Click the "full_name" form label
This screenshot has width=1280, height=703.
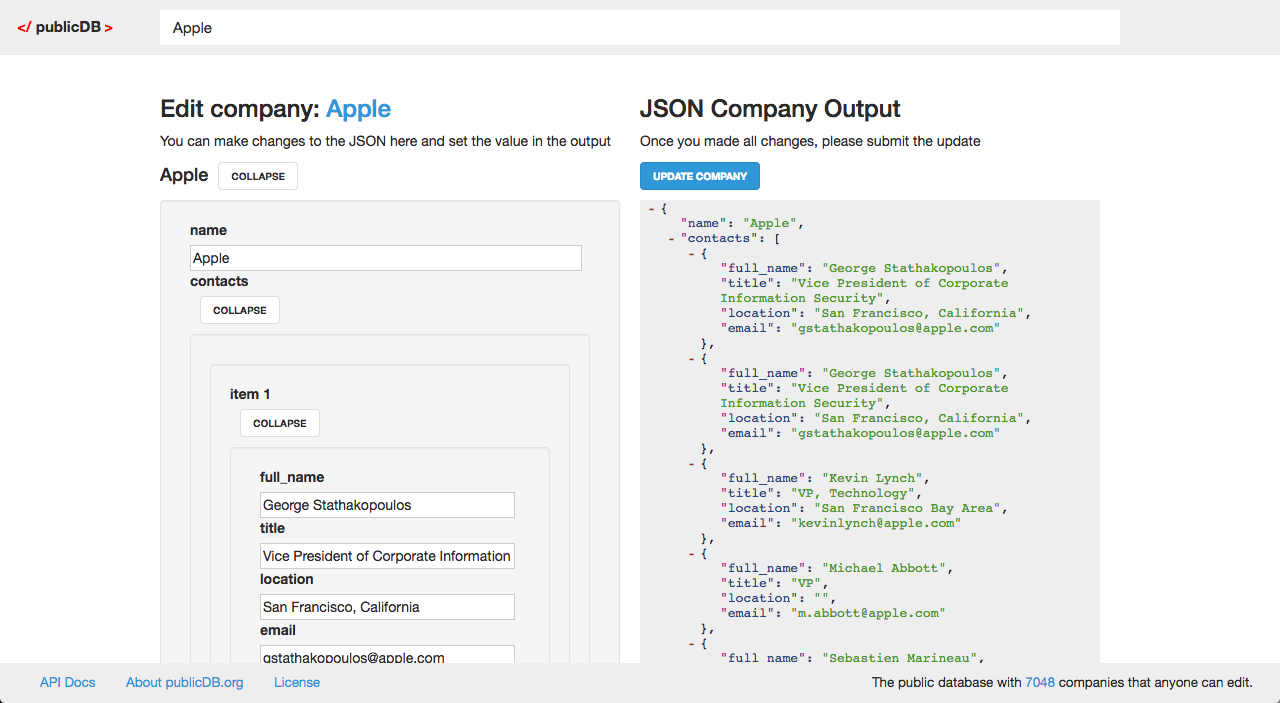[x=292, y=477]
